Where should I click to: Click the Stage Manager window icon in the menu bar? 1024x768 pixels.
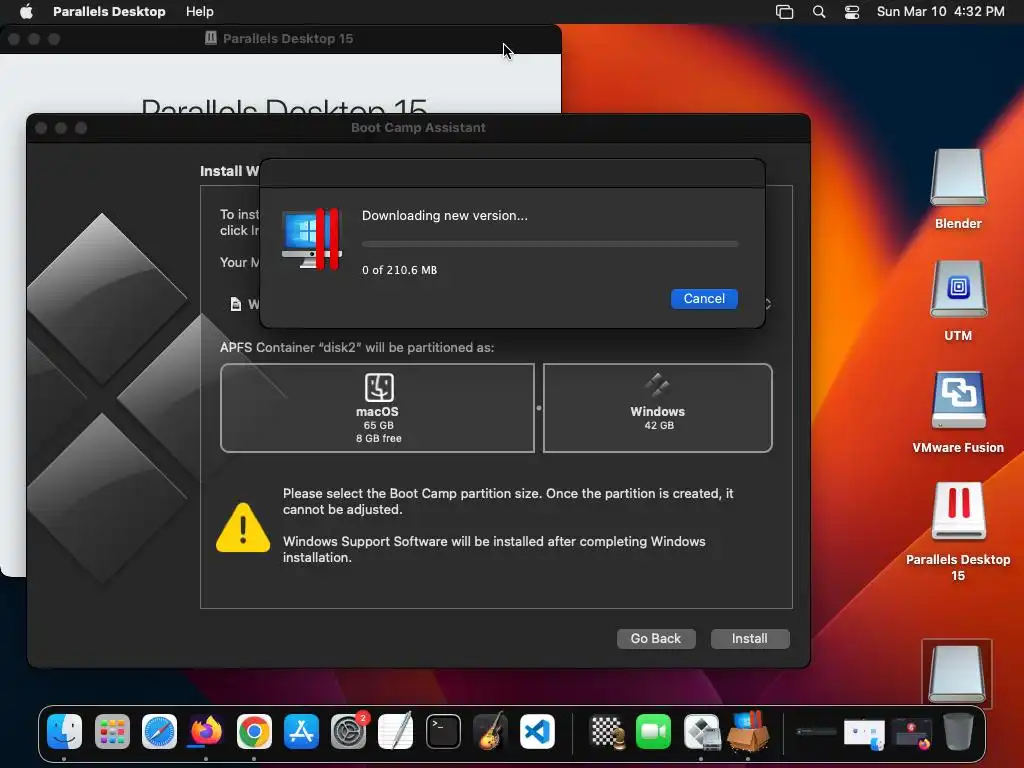[x=784, y=12]
